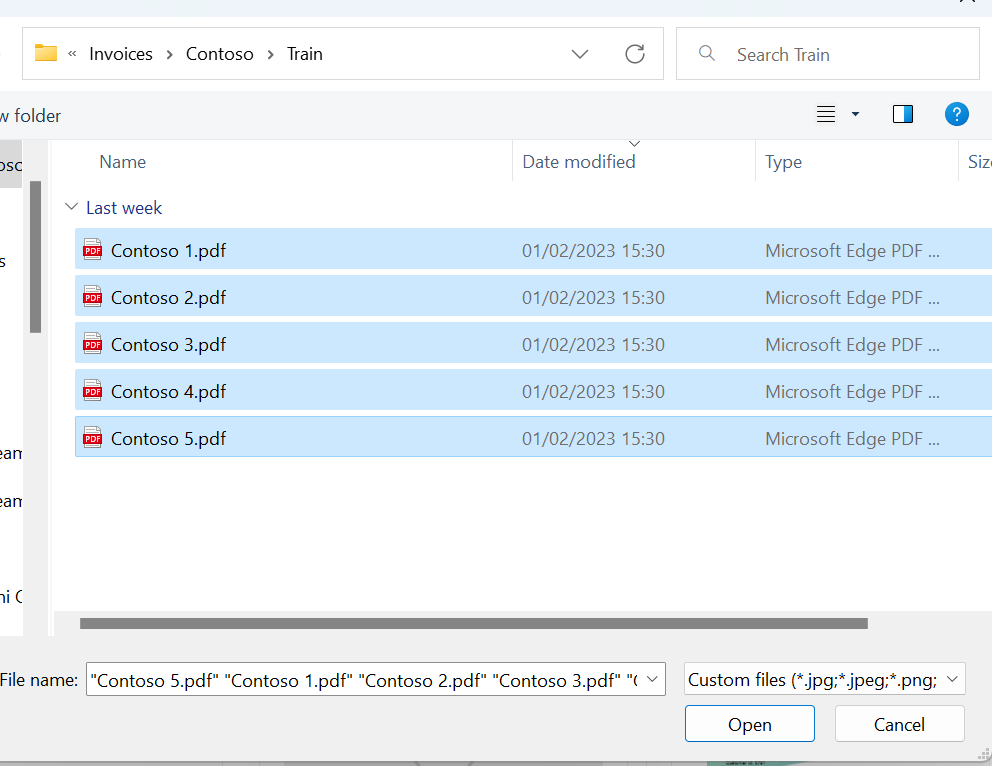The width and height of the screenshot is (992, 766).
Task: Open the Custom files type filter dropdown
Action: click(x=824, y=679)
